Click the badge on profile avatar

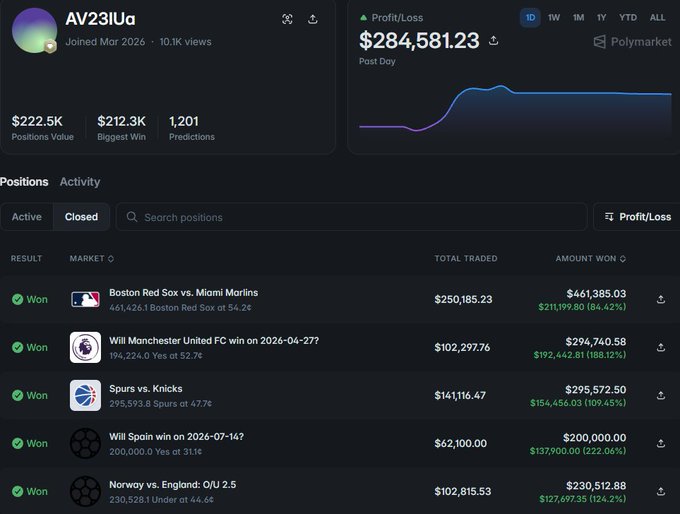click(50, 46)
